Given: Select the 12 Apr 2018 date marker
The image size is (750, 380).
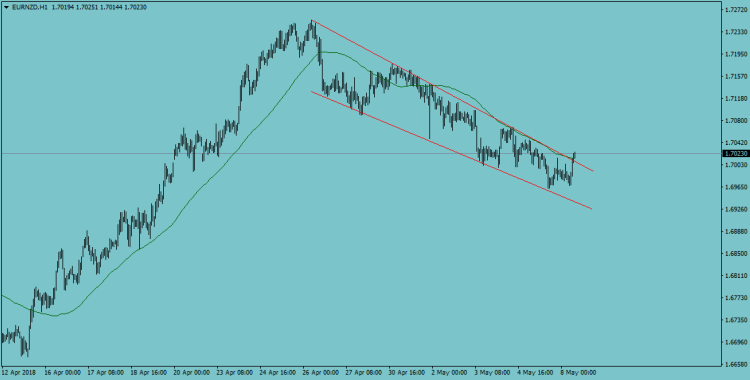Looking at the screenshot, I should 18,372.
